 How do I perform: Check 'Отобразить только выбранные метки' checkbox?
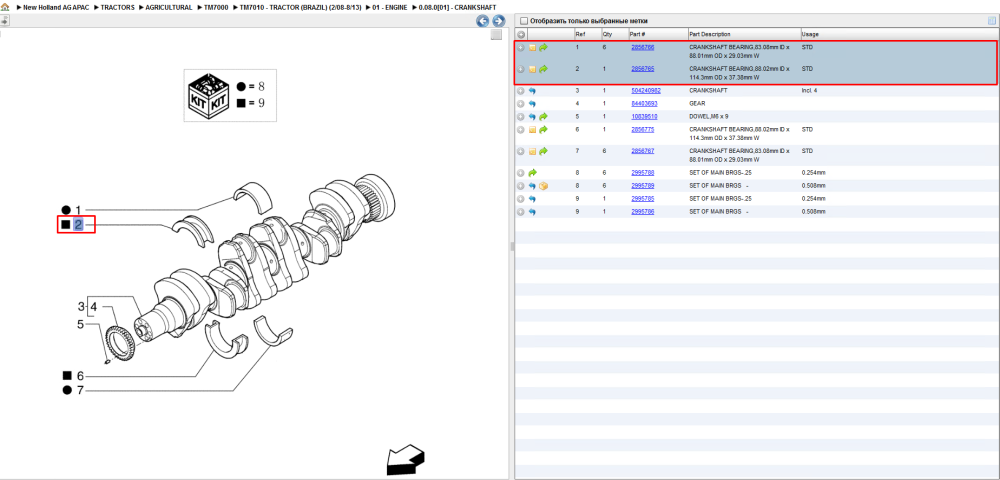click(524, 21)
